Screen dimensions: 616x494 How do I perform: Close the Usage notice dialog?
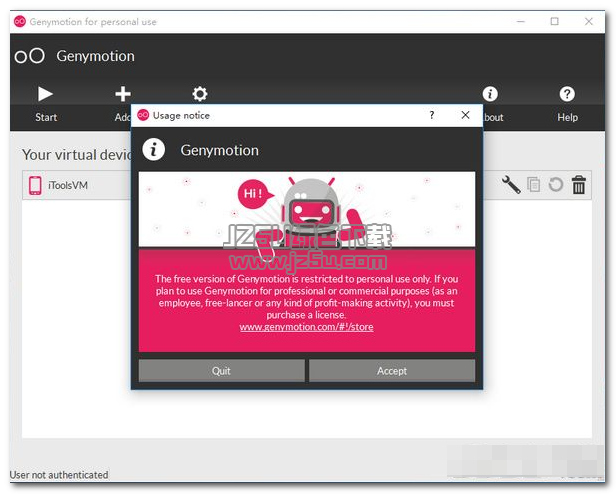(x=465, y=115)
